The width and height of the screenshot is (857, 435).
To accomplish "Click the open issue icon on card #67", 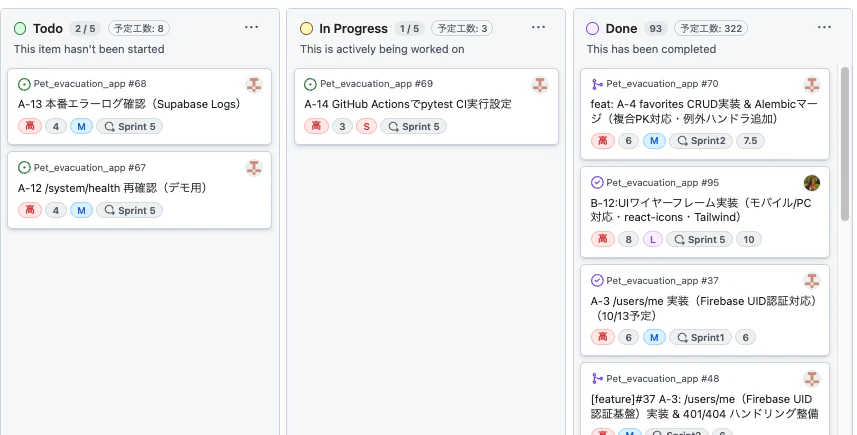I will pos(24,168).
